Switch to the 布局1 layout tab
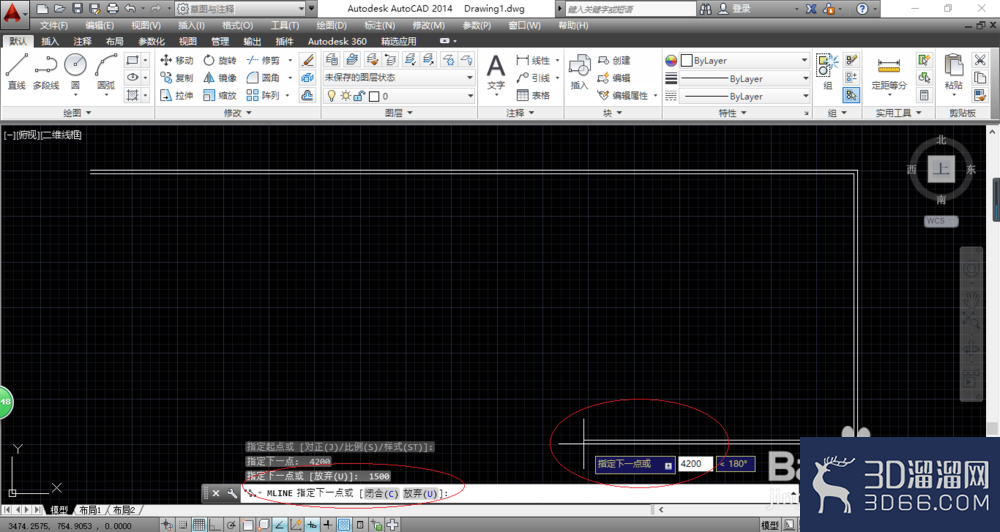Screen dimensions: 1000x532 (90, 510)
